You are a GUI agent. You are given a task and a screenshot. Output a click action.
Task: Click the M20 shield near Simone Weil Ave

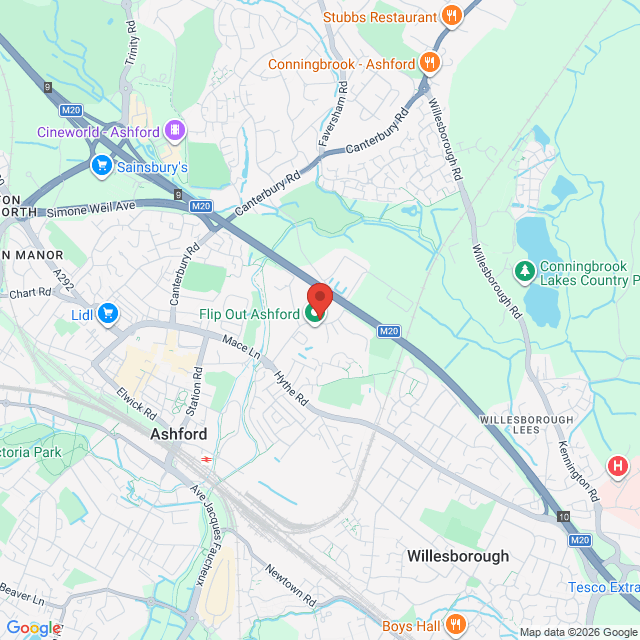pos(201,206)
